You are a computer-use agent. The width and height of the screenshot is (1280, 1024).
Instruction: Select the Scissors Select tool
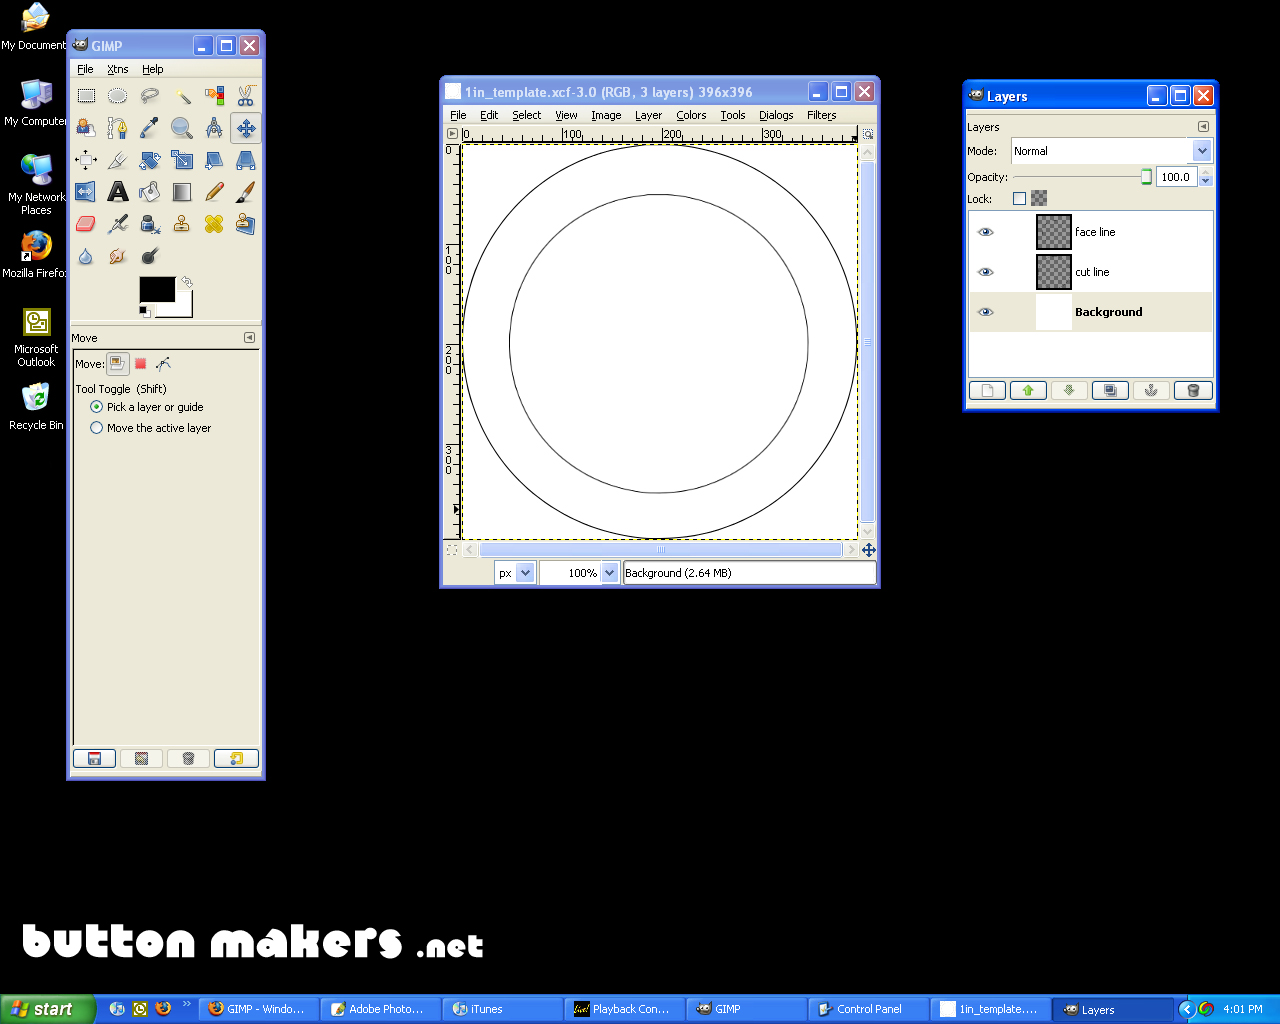(x=246, y=96)
